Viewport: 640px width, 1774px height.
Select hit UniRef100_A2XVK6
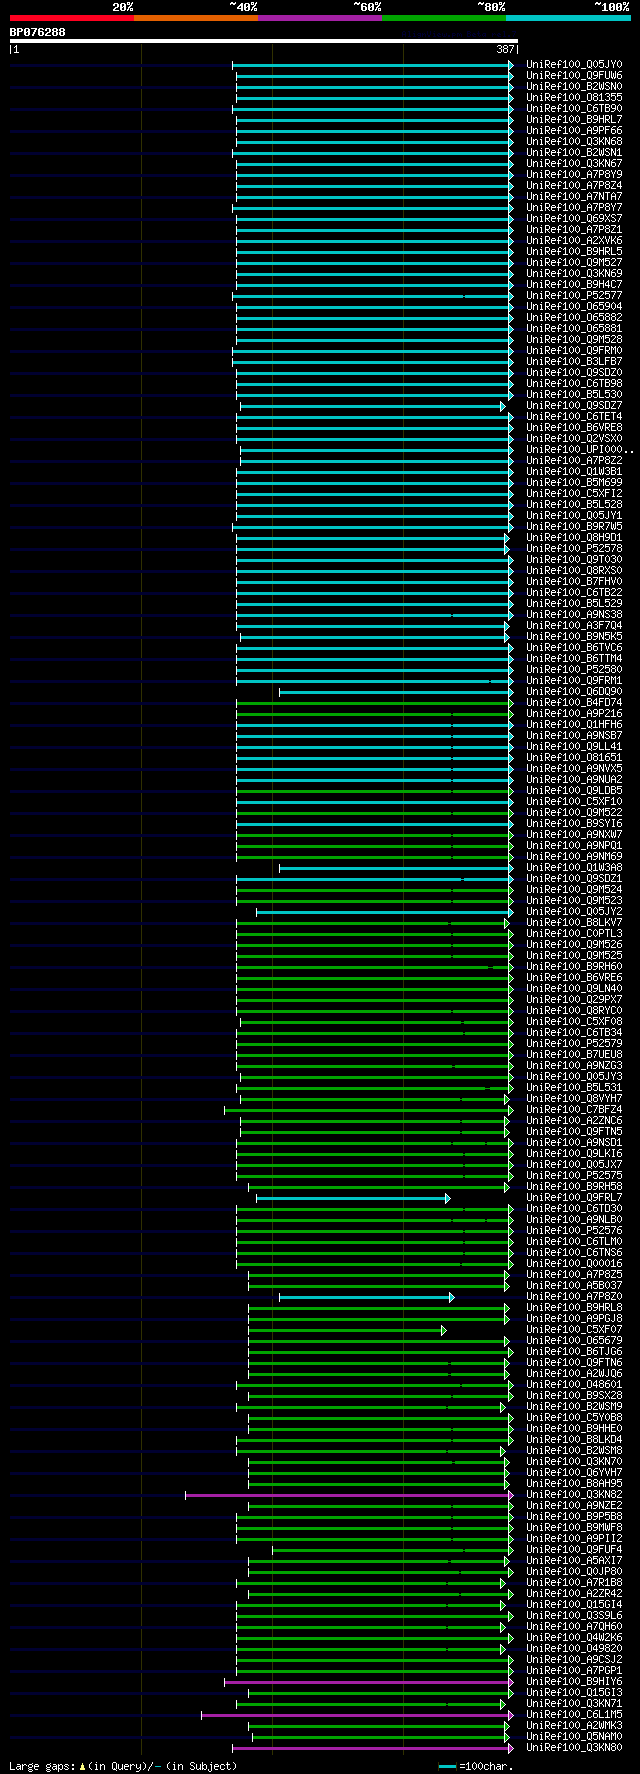click(574, 241)
